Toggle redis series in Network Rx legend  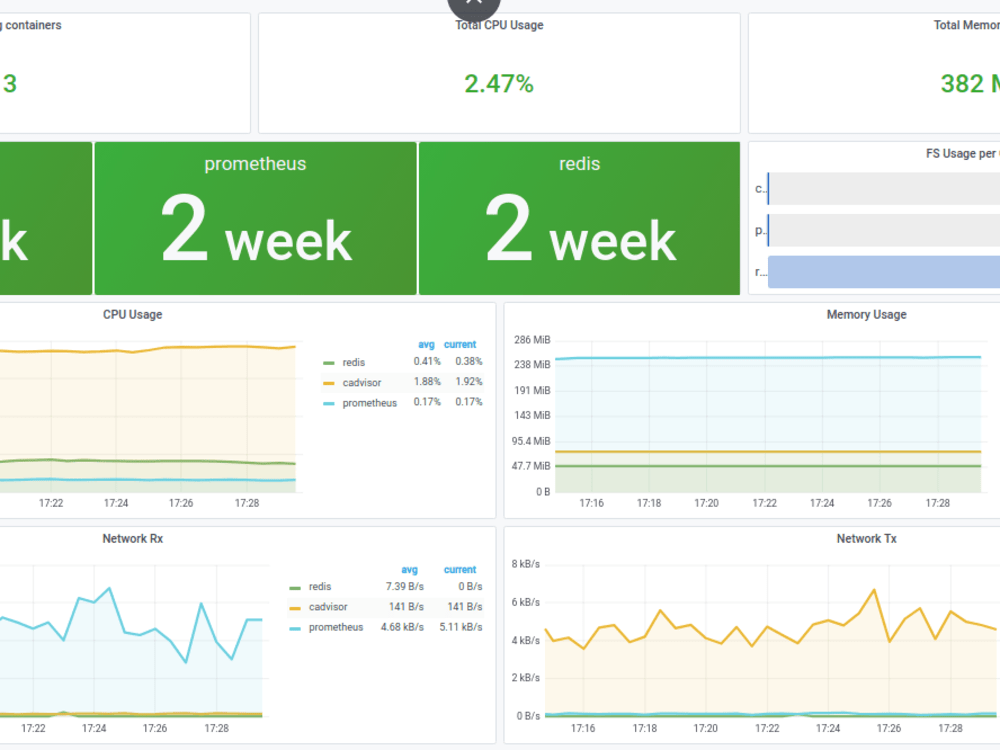pos(320,587)
